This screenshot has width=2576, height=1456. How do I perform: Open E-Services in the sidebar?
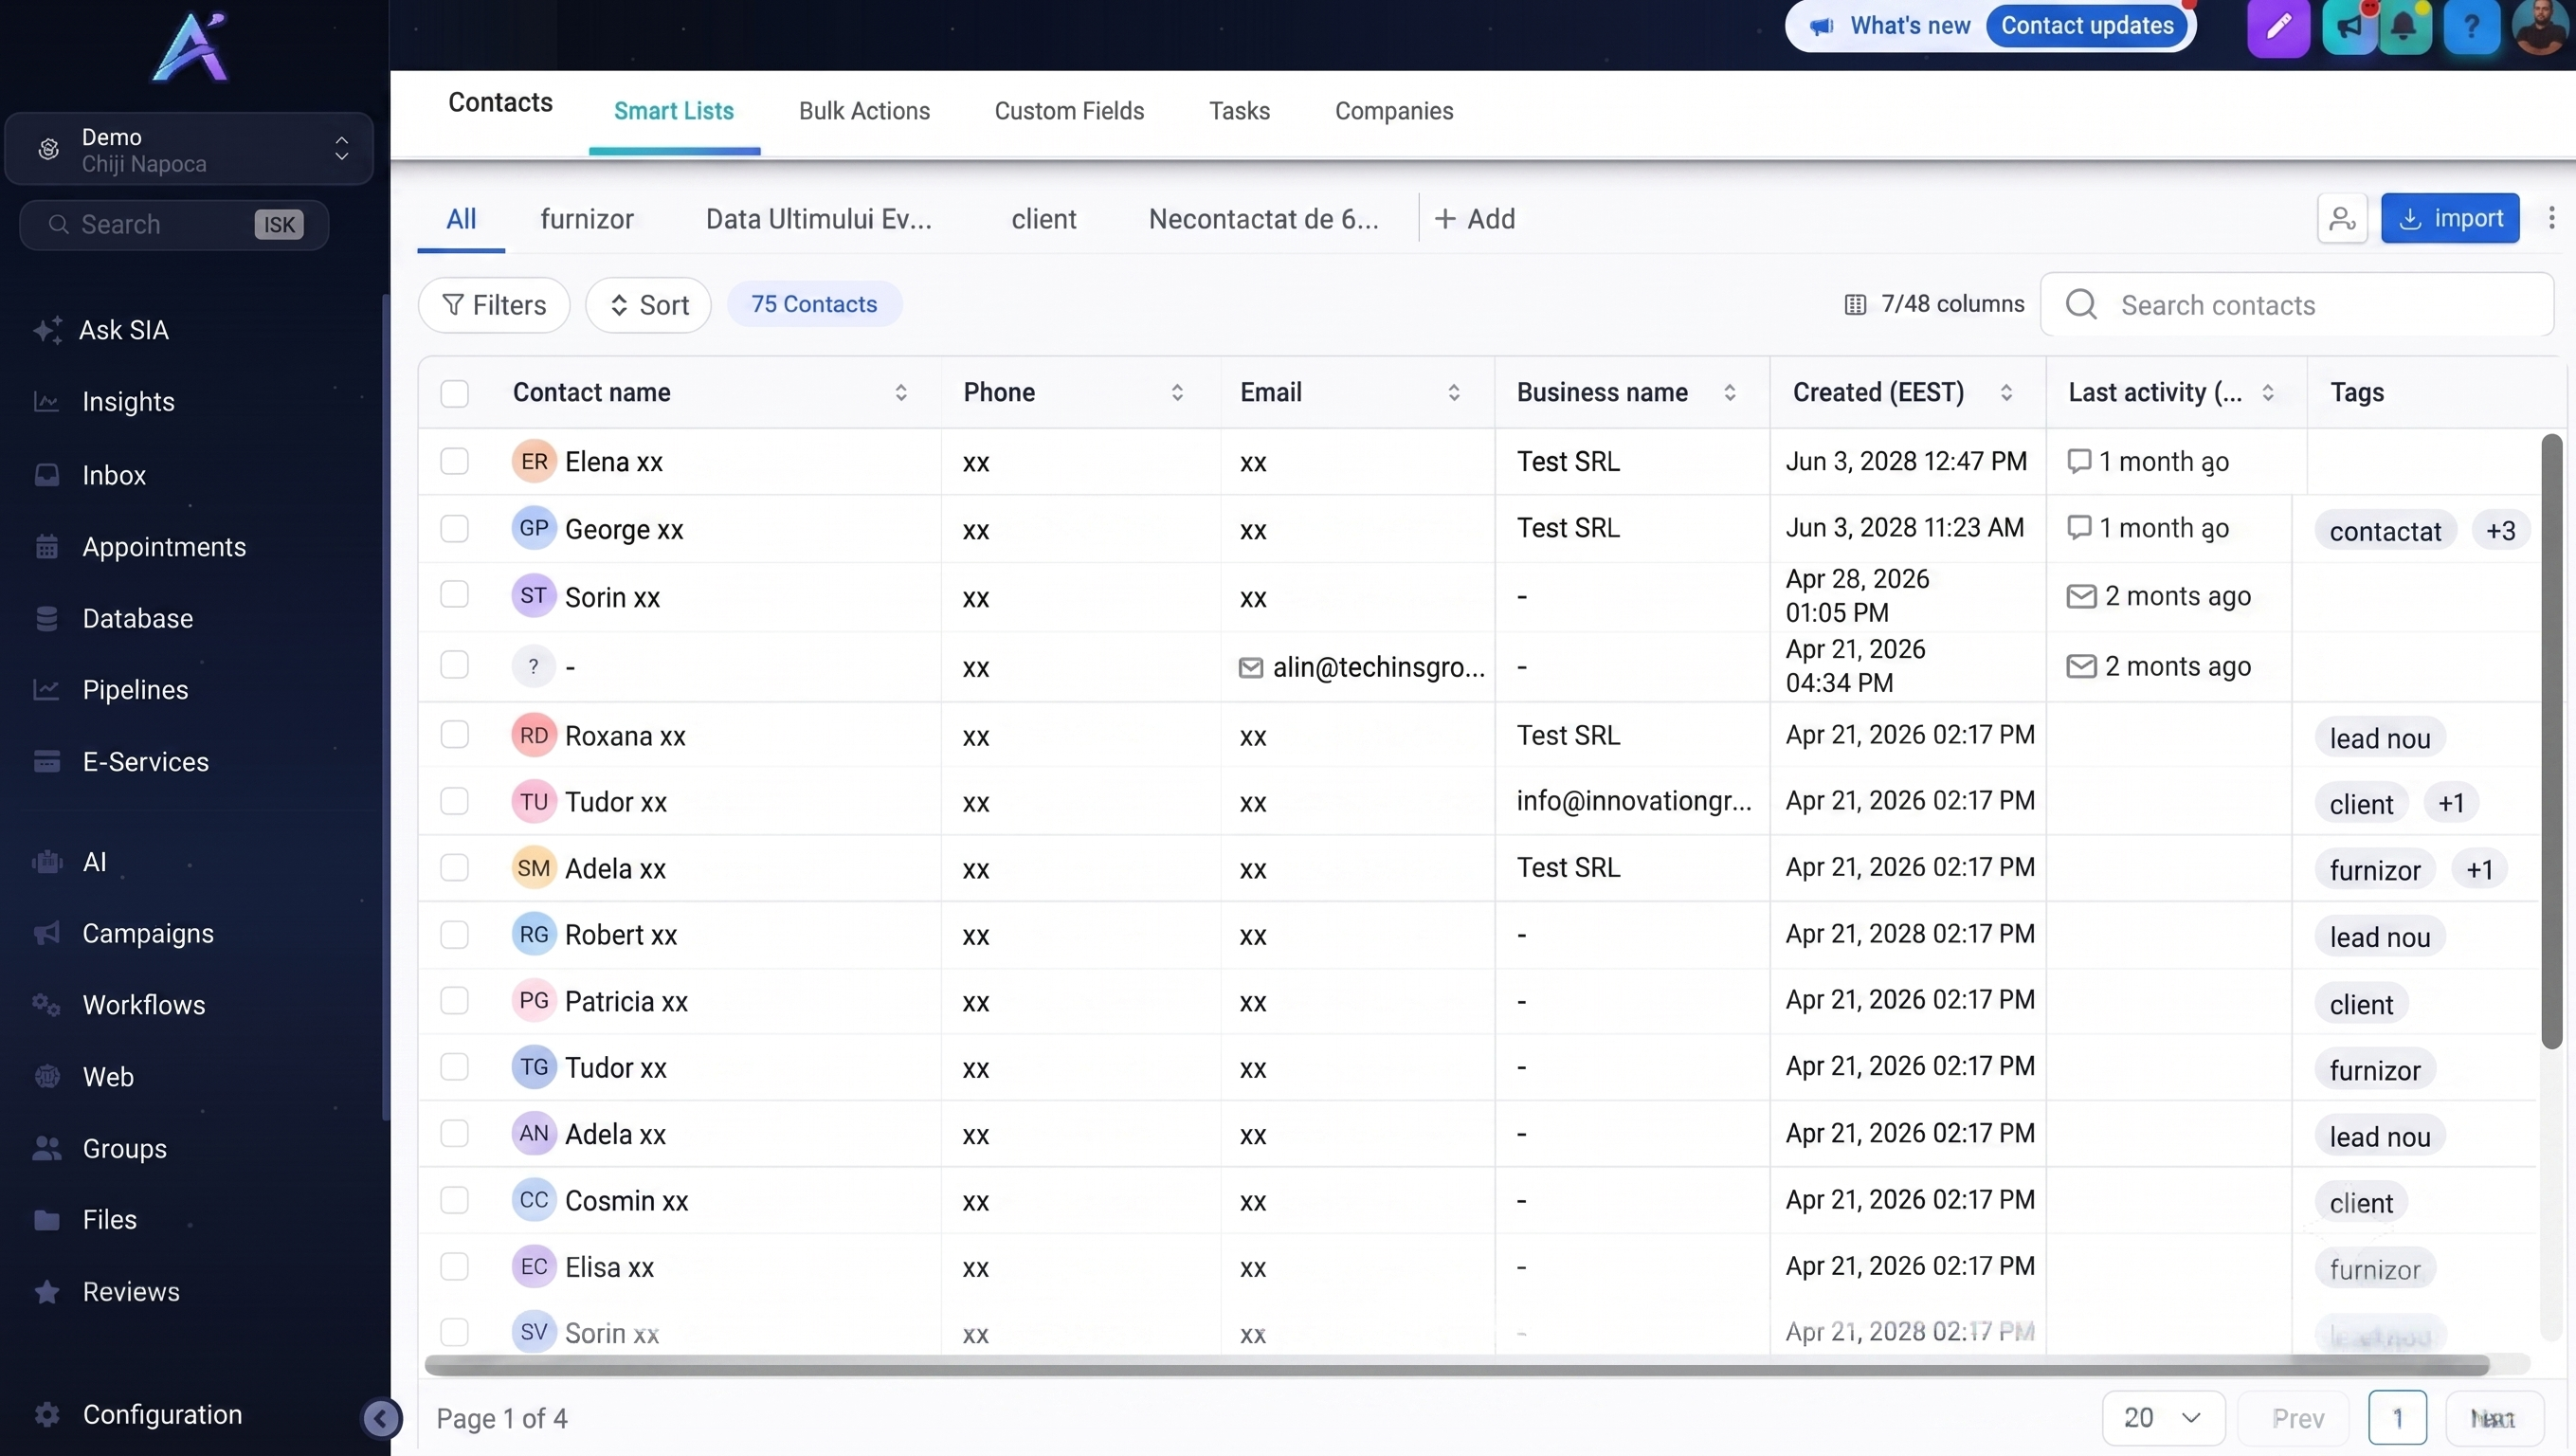pyautogui.click(x=121, y=762)
